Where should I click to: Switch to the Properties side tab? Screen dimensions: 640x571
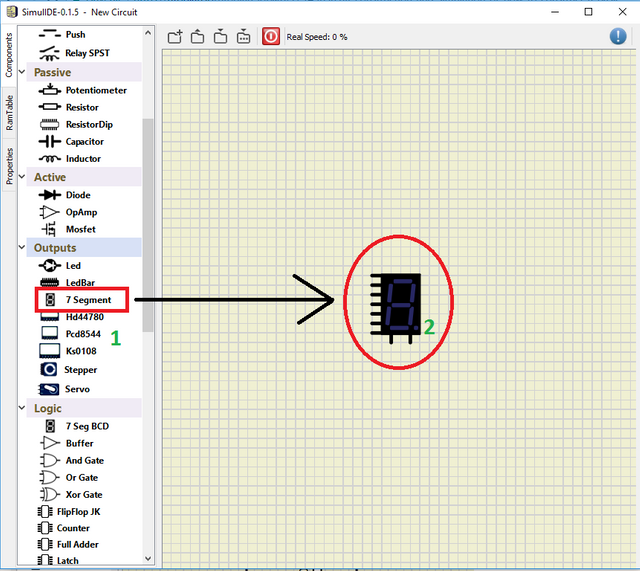[9, 166]
